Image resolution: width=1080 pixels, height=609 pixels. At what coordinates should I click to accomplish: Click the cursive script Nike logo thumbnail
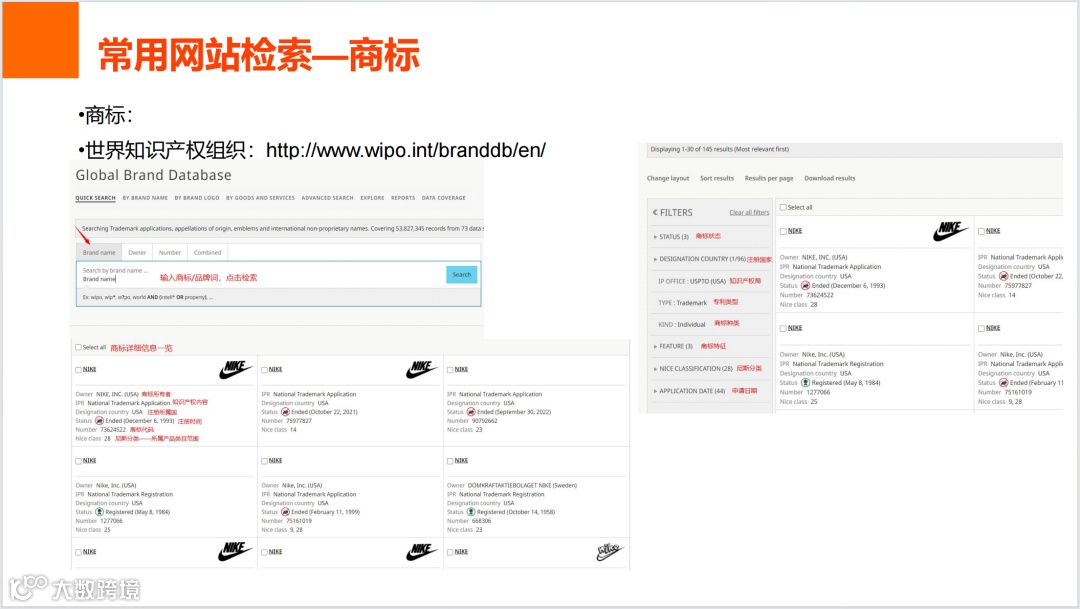[610, 552]
